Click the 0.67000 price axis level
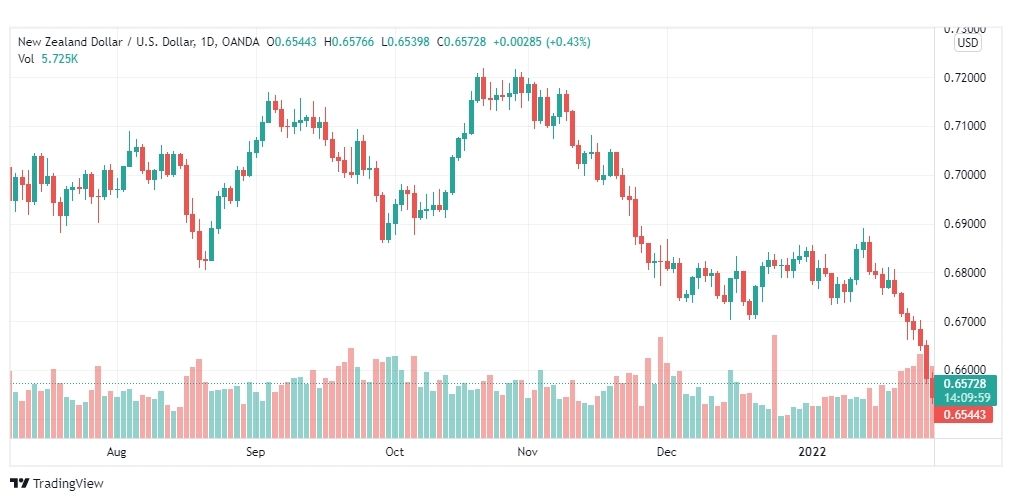This screenshot has height=501, width=1012. (966, 322)
